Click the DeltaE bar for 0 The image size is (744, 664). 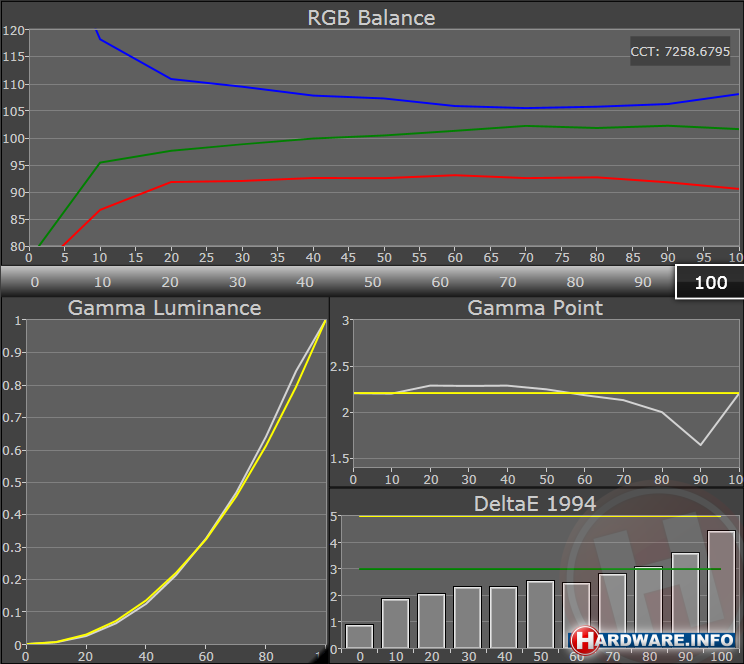pos(360,636)
